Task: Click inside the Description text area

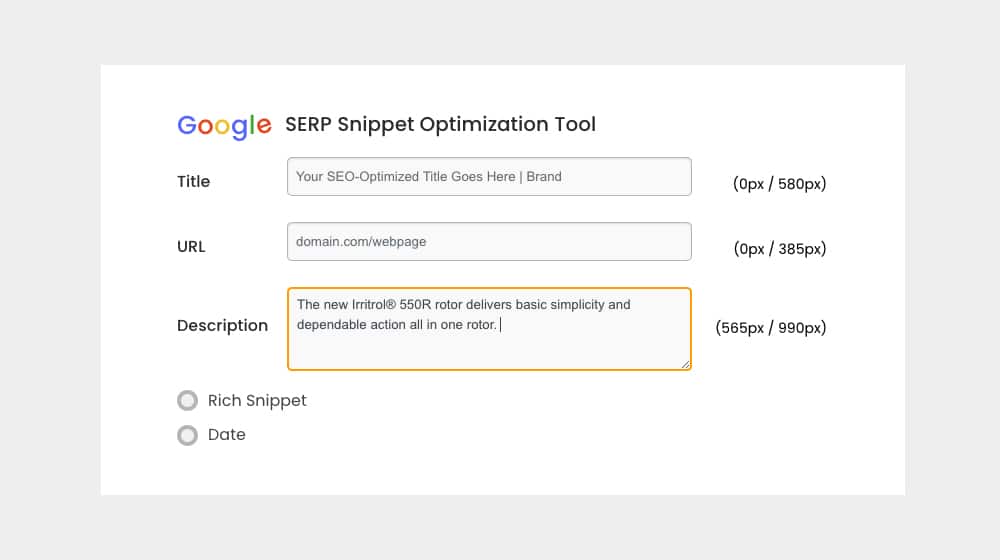Action: (489, 329)
